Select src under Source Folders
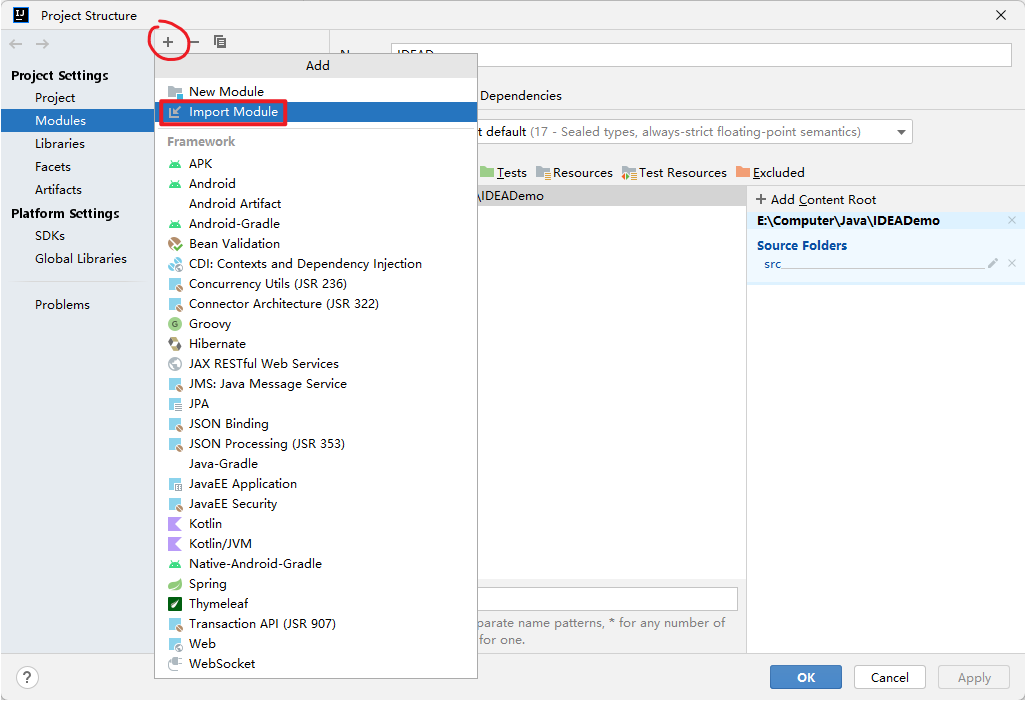The width and height of the screenshot is (1025, 701). (x=773, y=264)
